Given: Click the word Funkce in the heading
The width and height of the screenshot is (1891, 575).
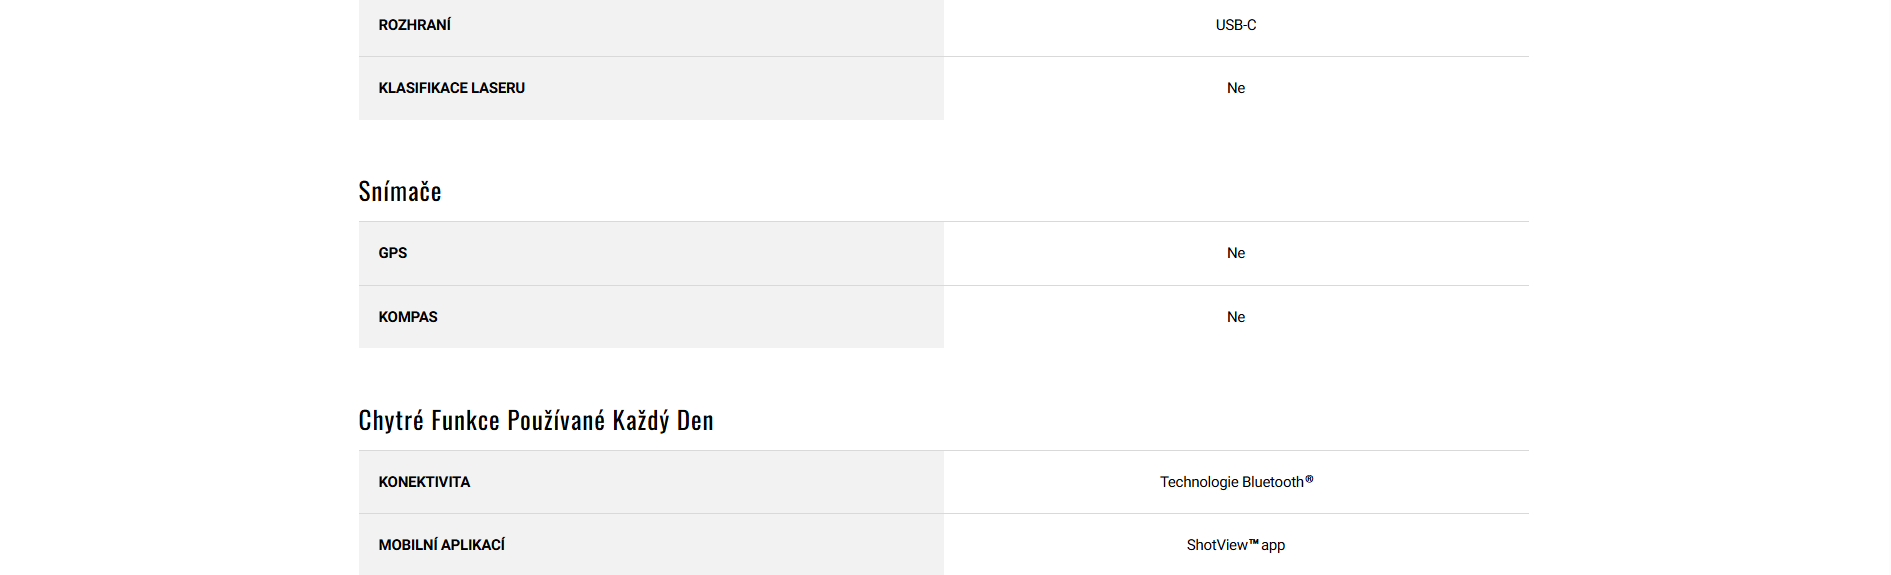Looking at the screenshot, I should [x=465, y=421].
